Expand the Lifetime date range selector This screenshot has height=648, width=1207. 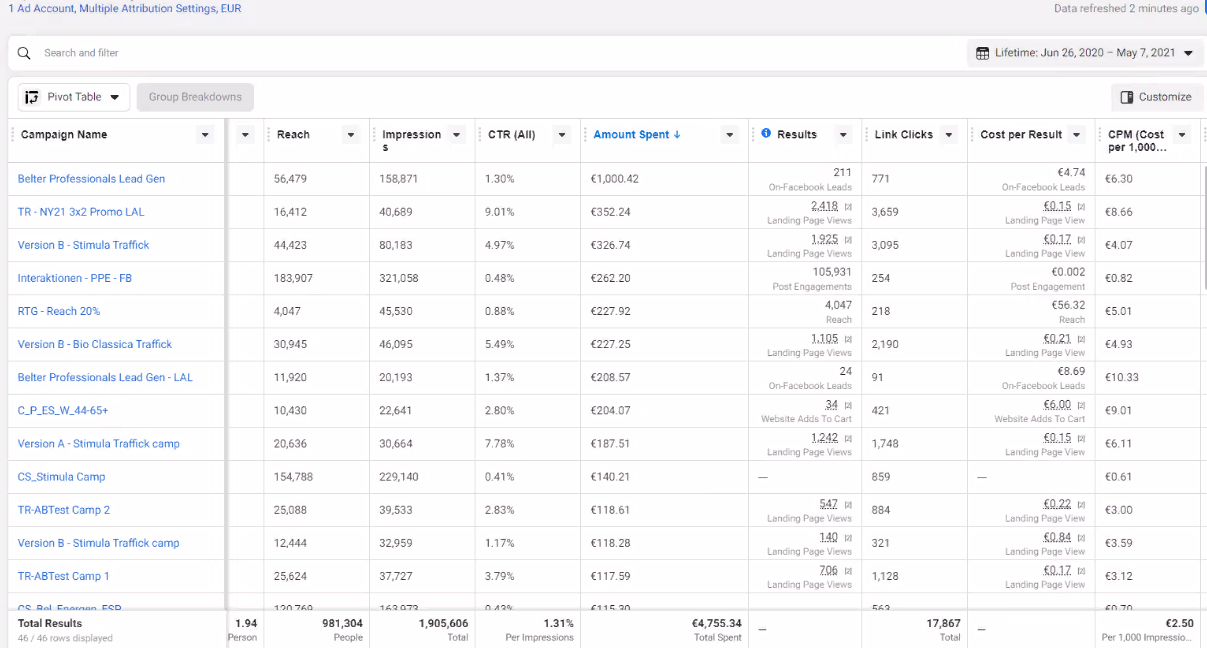[1188, 53]
